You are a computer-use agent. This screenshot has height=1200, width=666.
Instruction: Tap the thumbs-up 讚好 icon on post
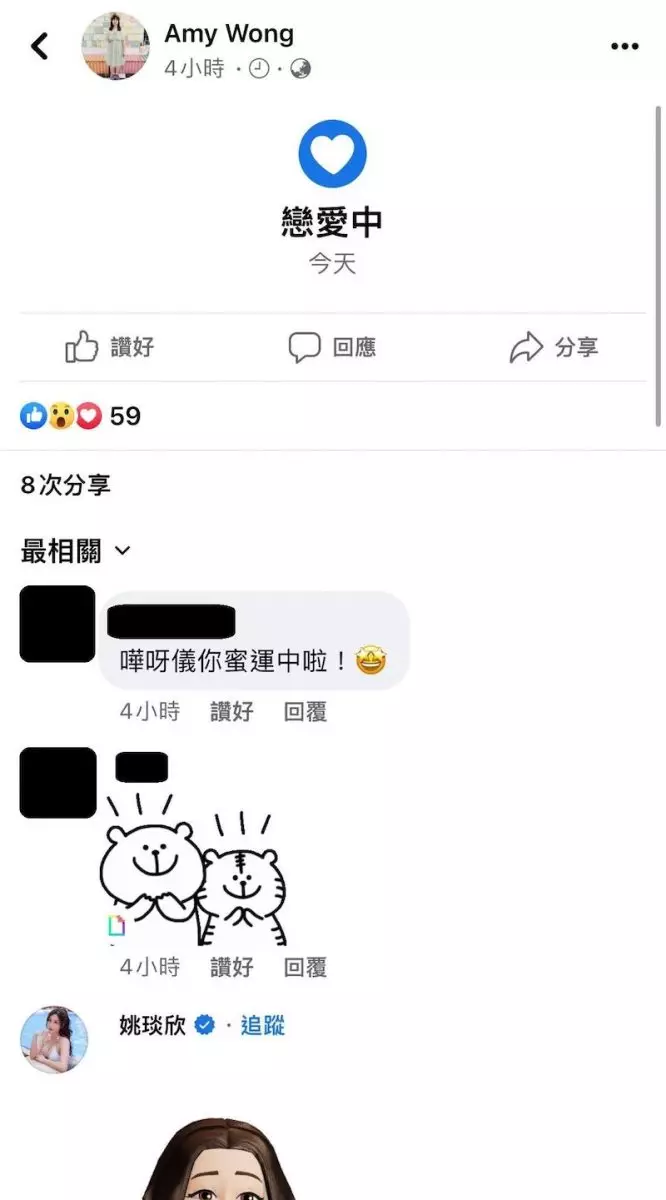81,347
